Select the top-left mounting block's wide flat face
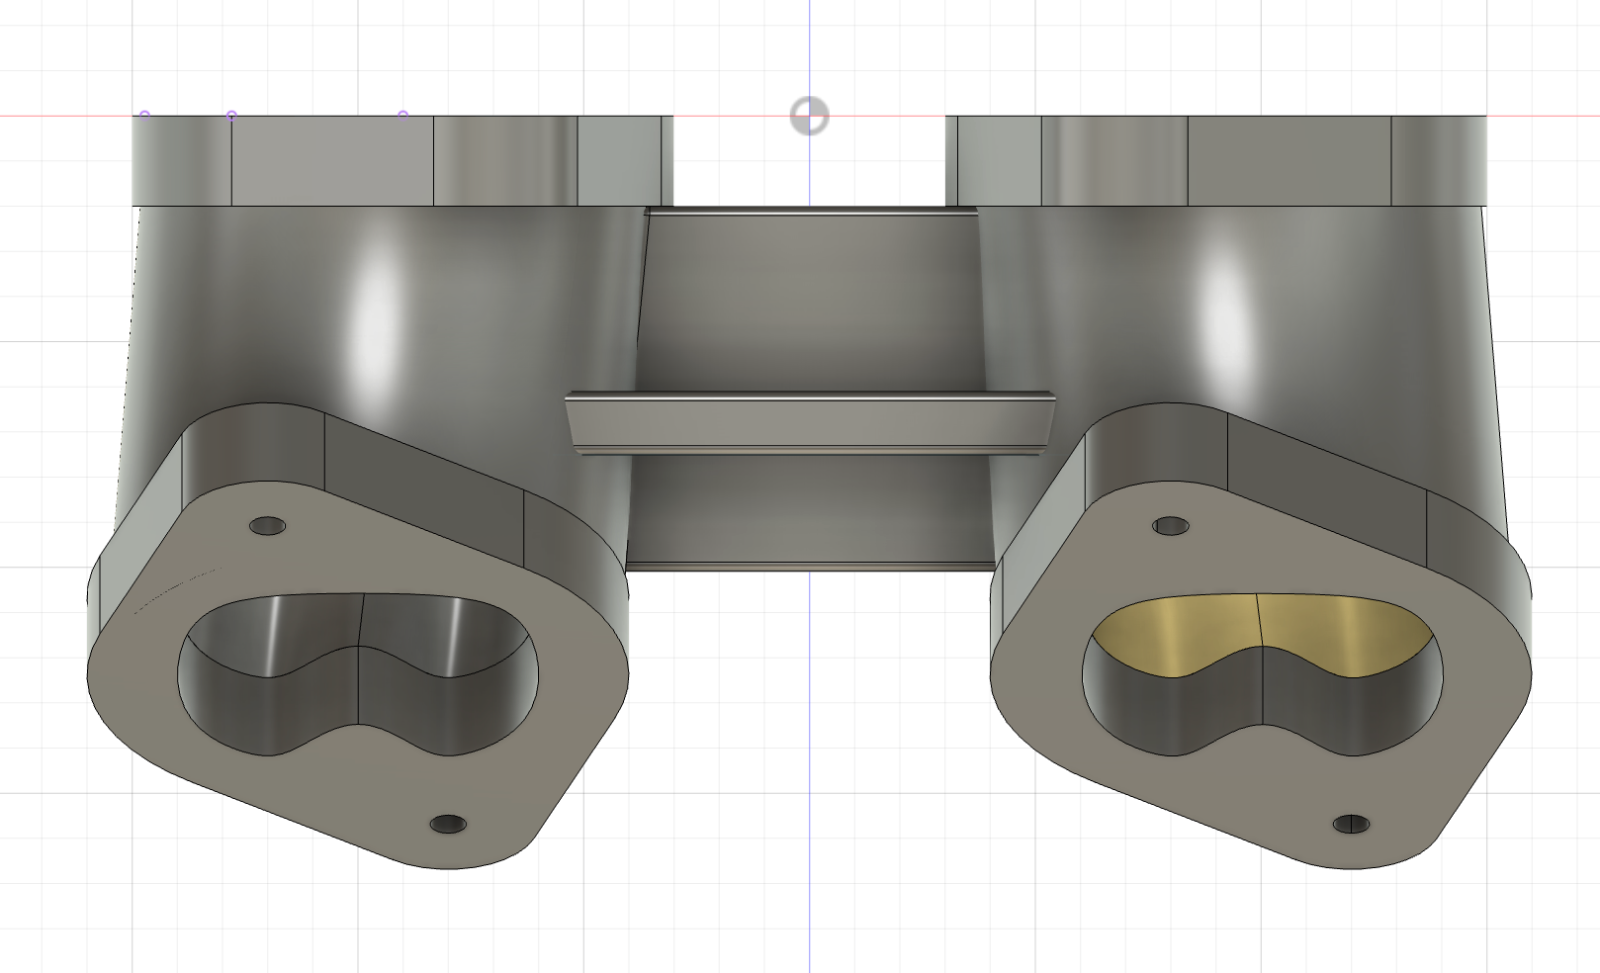This screenshot has height=973, width=1600. pos(332,162)
